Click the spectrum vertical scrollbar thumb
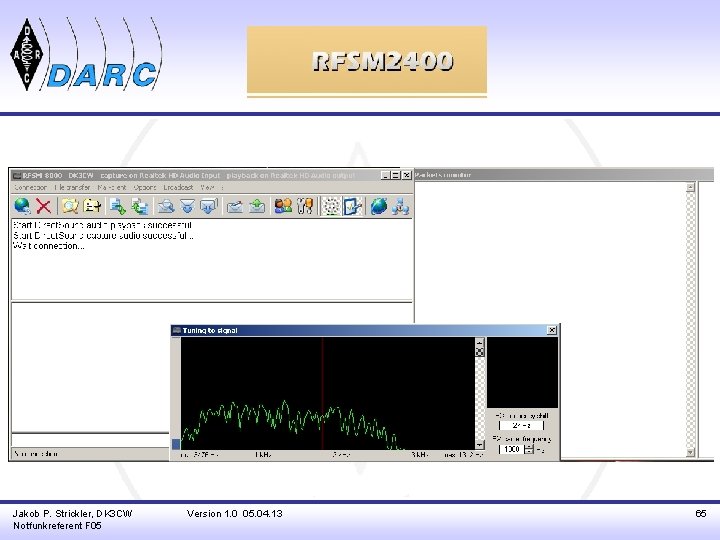The height and width of the screenshot is (540, 720). 479,352
